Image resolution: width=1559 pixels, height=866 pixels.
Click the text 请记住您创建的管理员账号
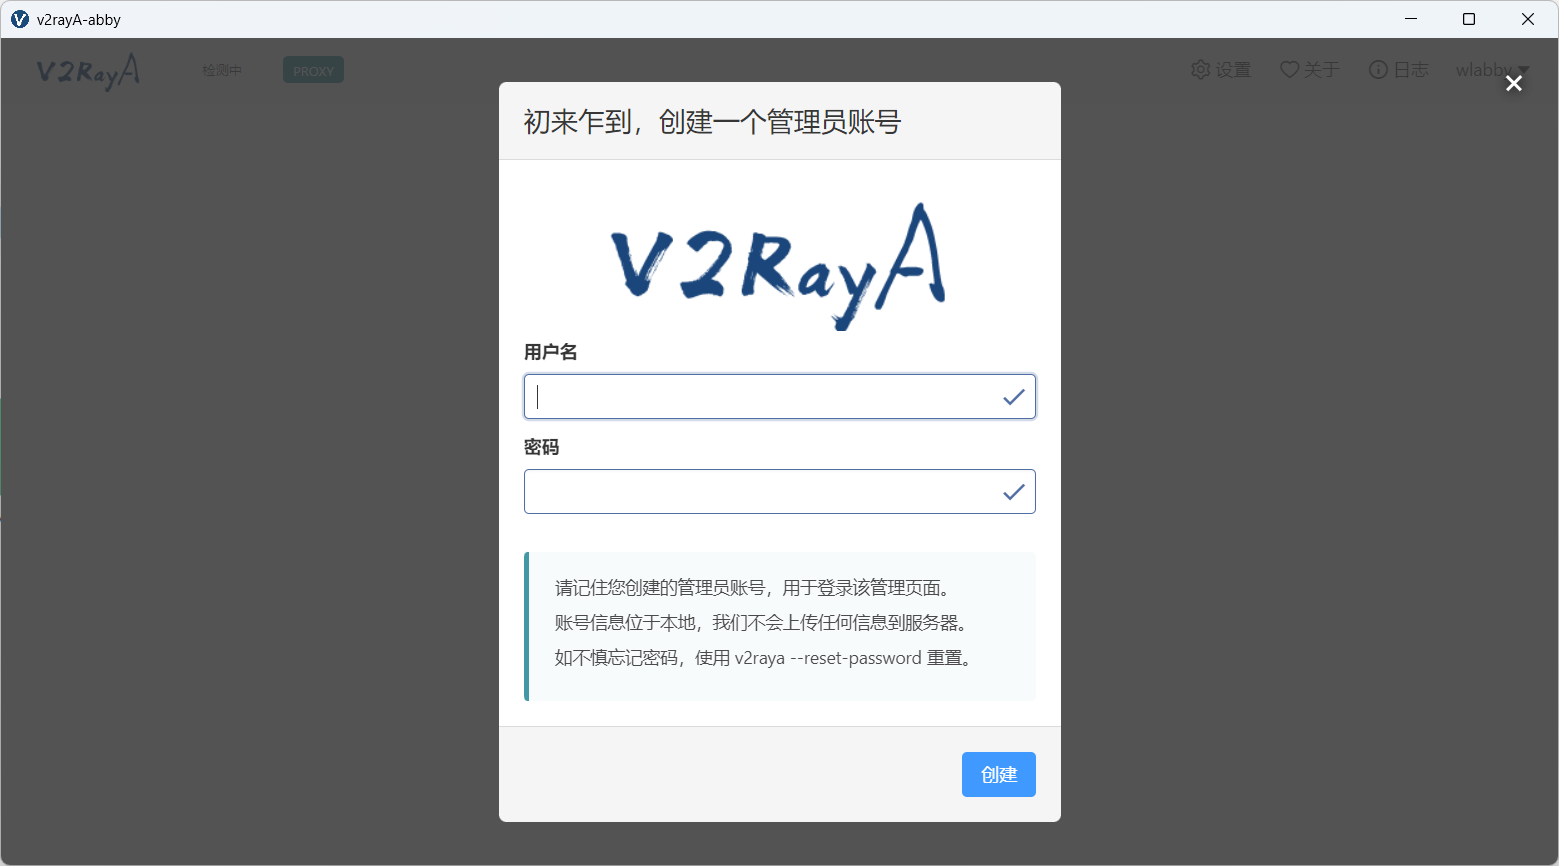pos(661,588)
